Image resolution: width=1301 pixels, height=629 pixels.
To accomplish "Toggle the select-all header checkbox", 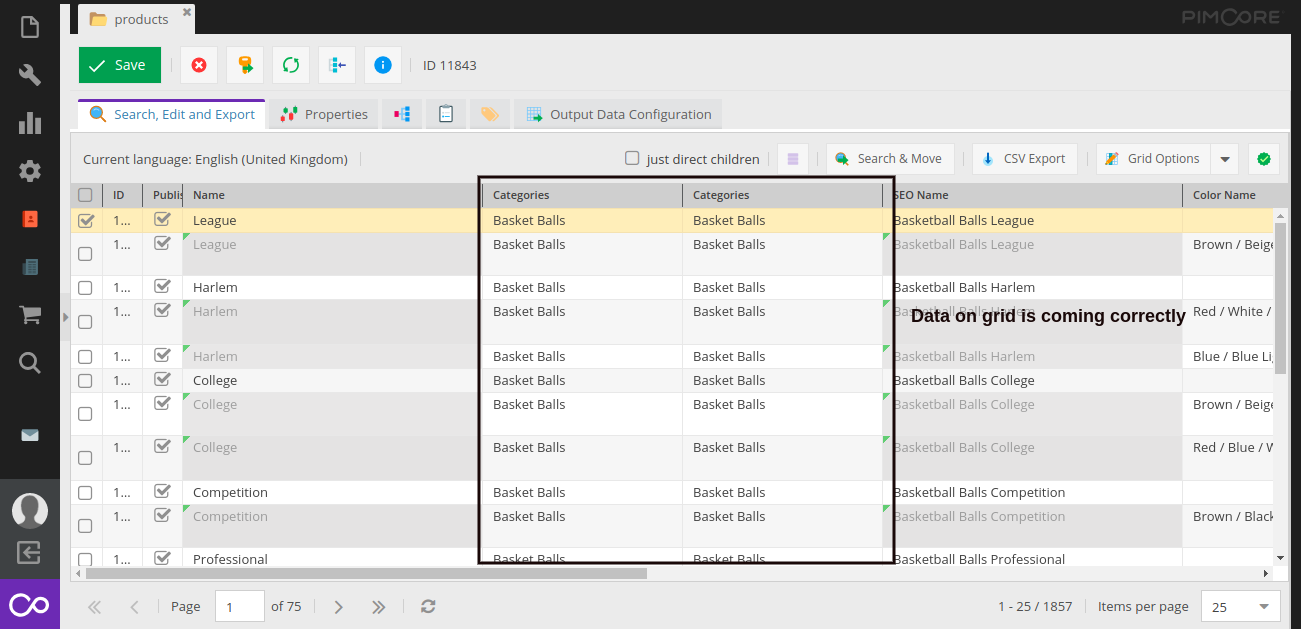I will click(x=85, y=195).
